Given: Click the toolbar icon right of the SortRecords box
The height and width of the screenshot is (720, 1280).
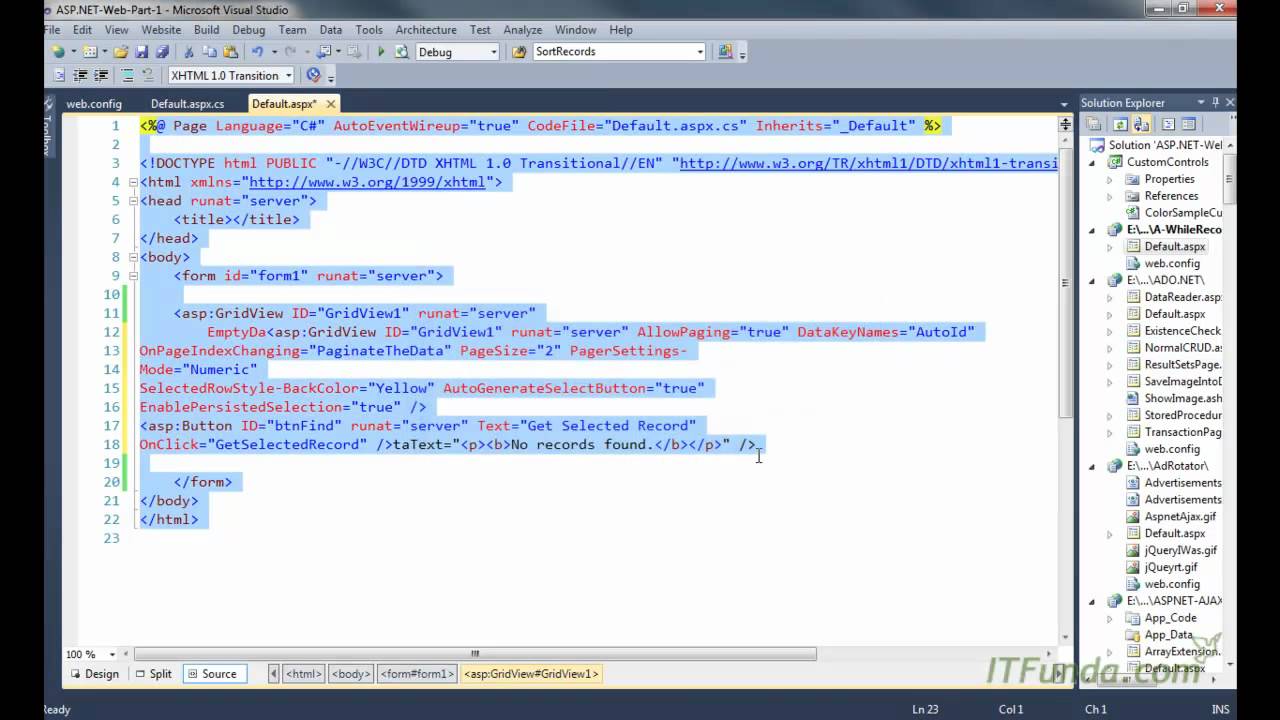Looking at the screenshot, I should [725, 52].
